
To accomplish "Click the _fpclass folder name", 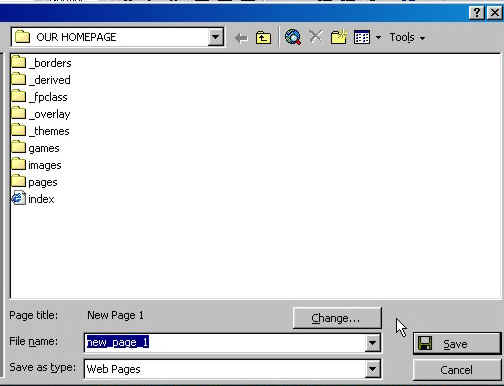I will pyautogui.click(x=48, y=97).
